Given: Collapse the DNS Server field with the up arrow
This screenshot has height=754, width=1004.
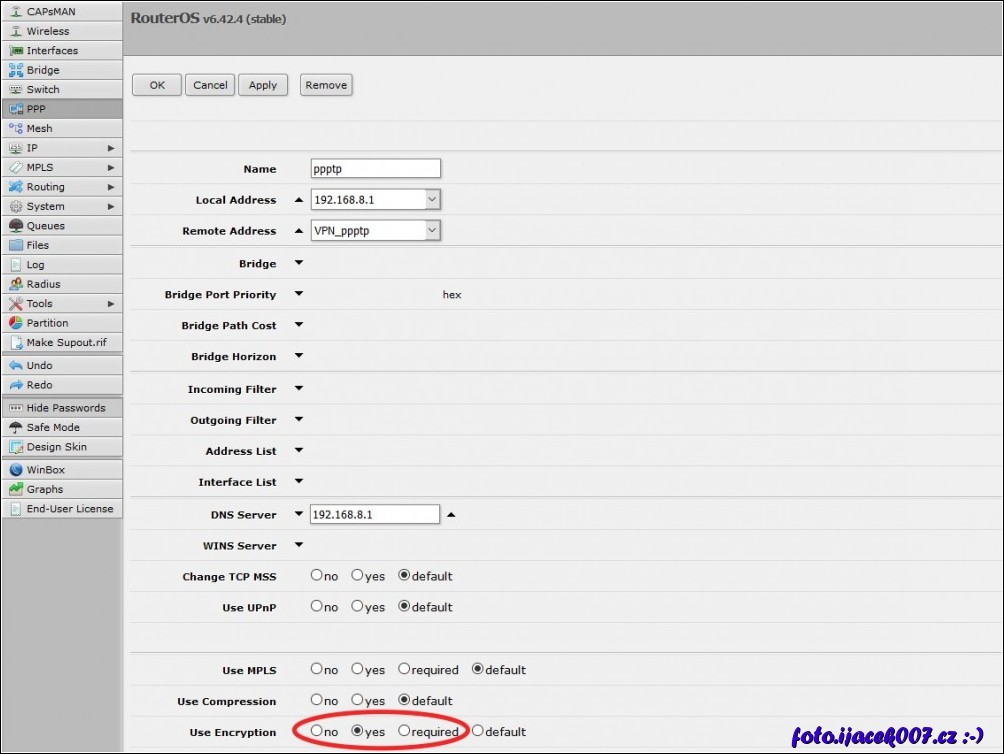Looking at the screenshot, I should 450,514.
